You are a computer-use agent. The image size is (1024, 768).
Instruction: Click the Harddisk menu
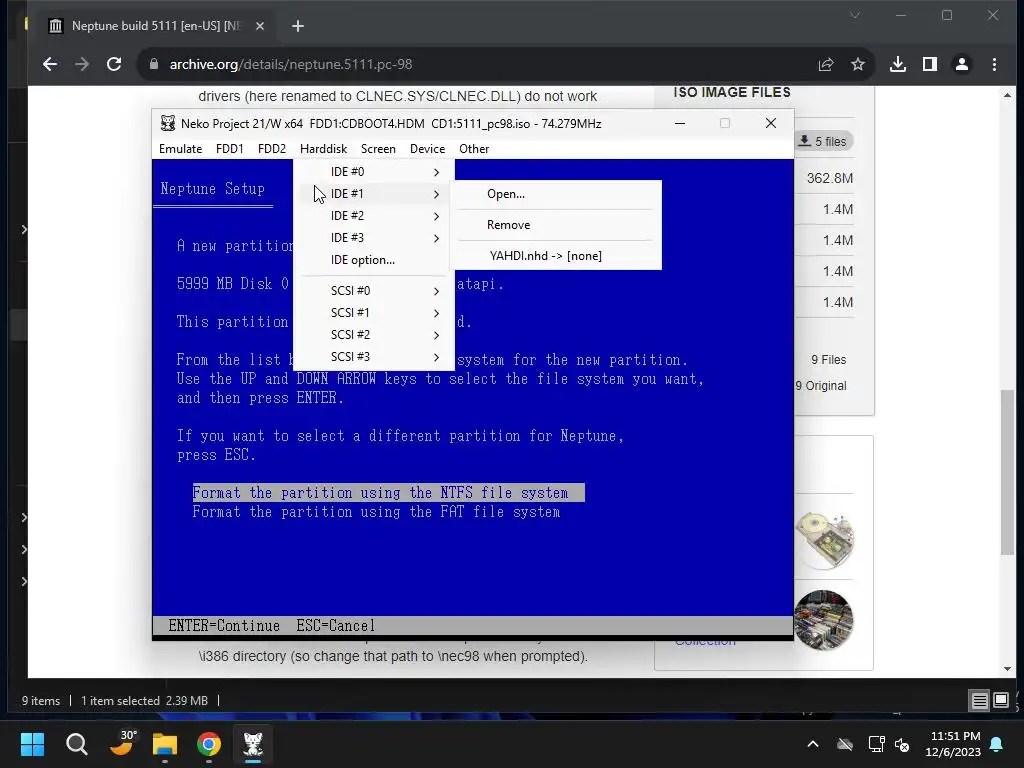click(x=323, y=149)
